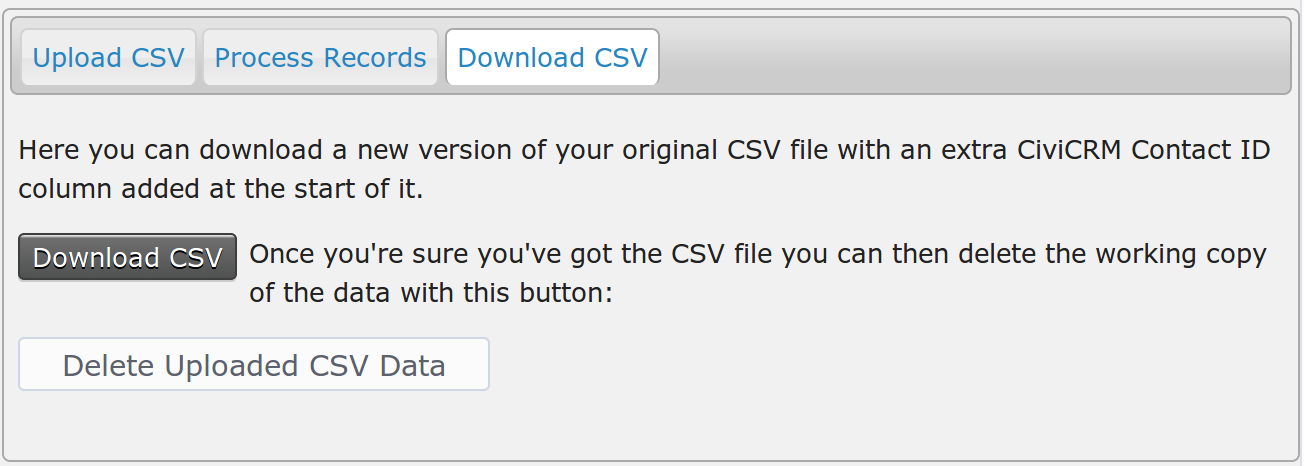This screenshot has width=1304, height=466.
Task: Switch to the Upload CSV tab
Action: pos(108,58)
